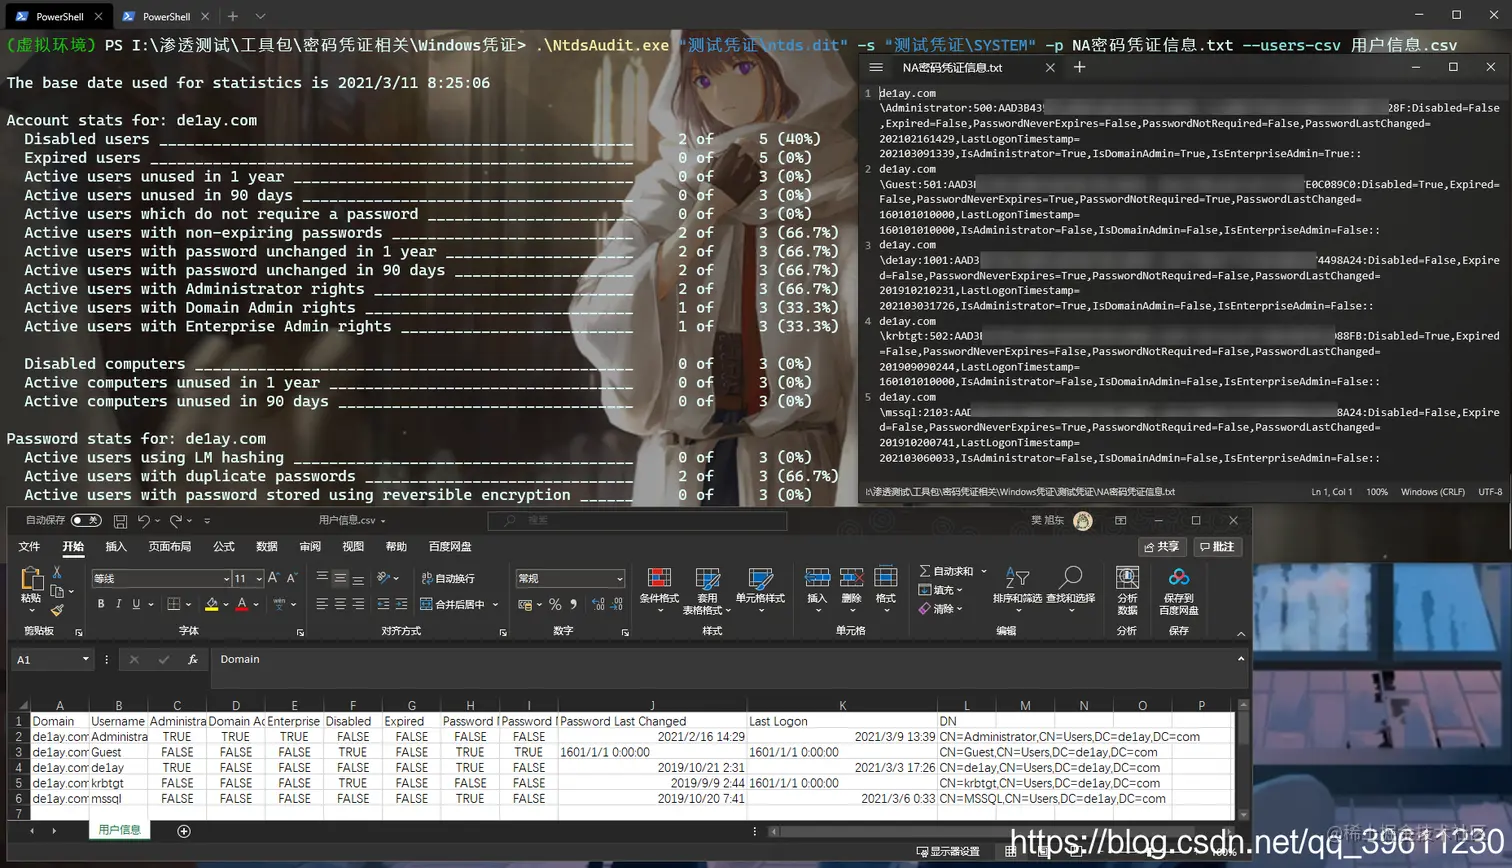Click the Redo arrow in Excel's quick access toolbar
The image size is (1512, 868).
click(176, 520)
